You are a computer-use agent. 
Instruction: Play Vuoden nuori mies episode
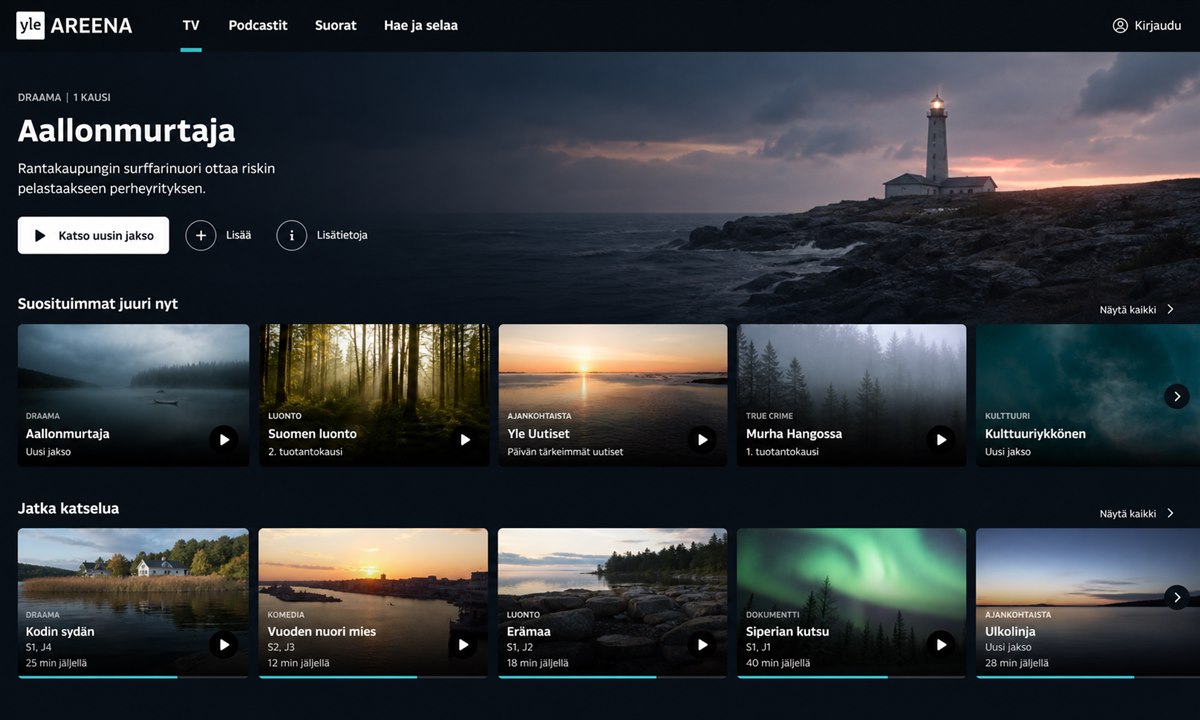tap(464, 645)
